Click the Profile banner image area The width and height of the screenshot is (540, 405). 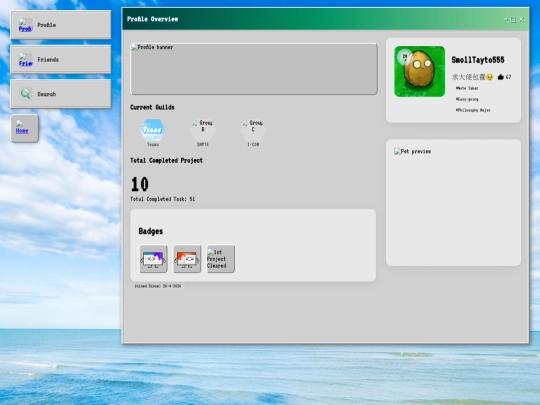coord(254,69)
